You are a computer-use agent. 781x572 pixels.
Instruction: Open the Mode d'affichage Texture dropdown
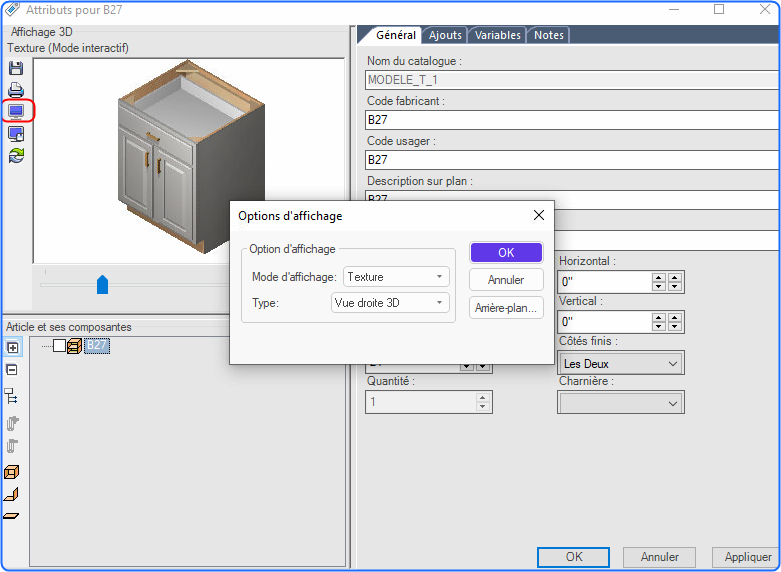396,277
